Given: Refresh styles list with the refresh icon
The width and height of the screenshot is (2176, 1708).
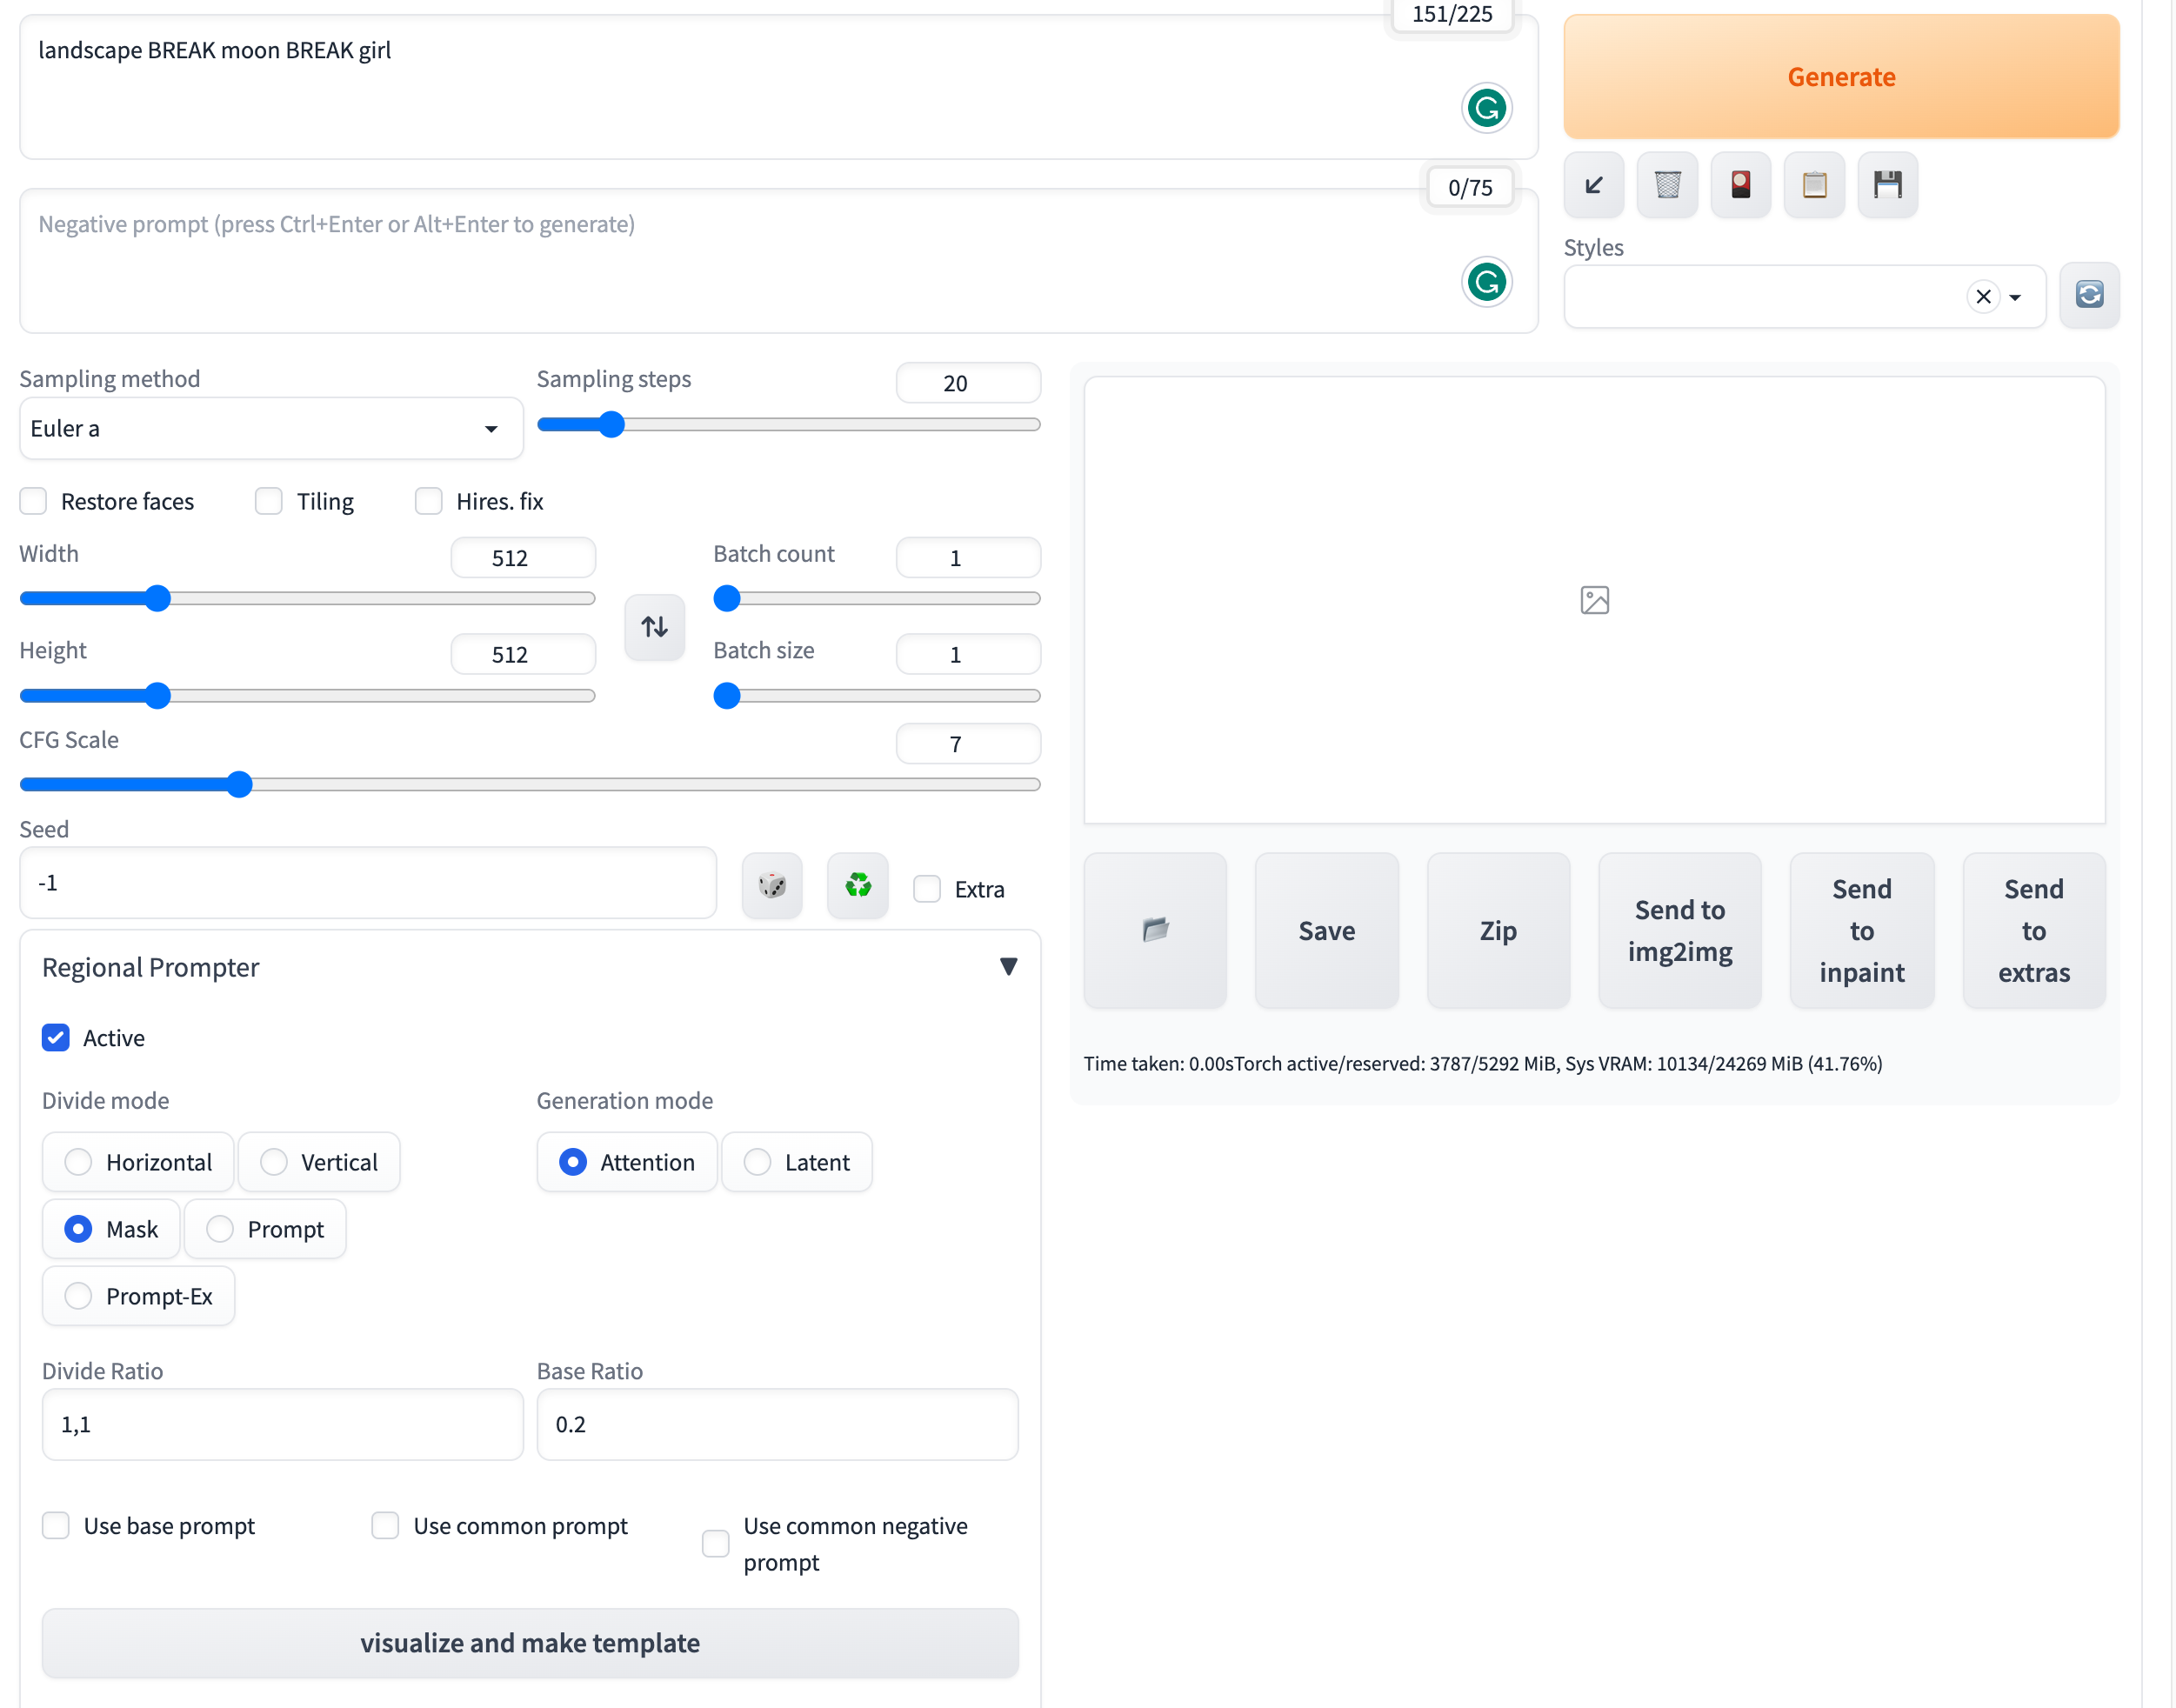Looking at the screenshot, I should 2089,295.
